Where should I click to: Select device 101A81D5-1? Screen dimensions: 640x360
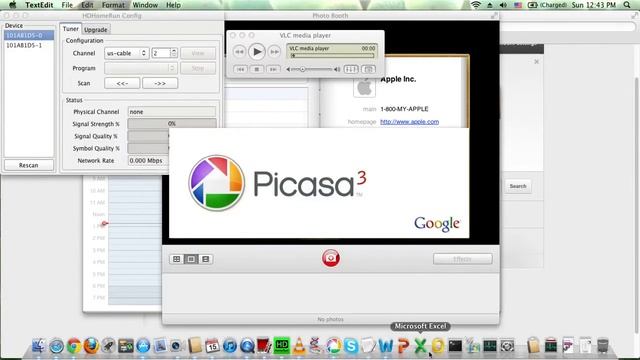29,45
